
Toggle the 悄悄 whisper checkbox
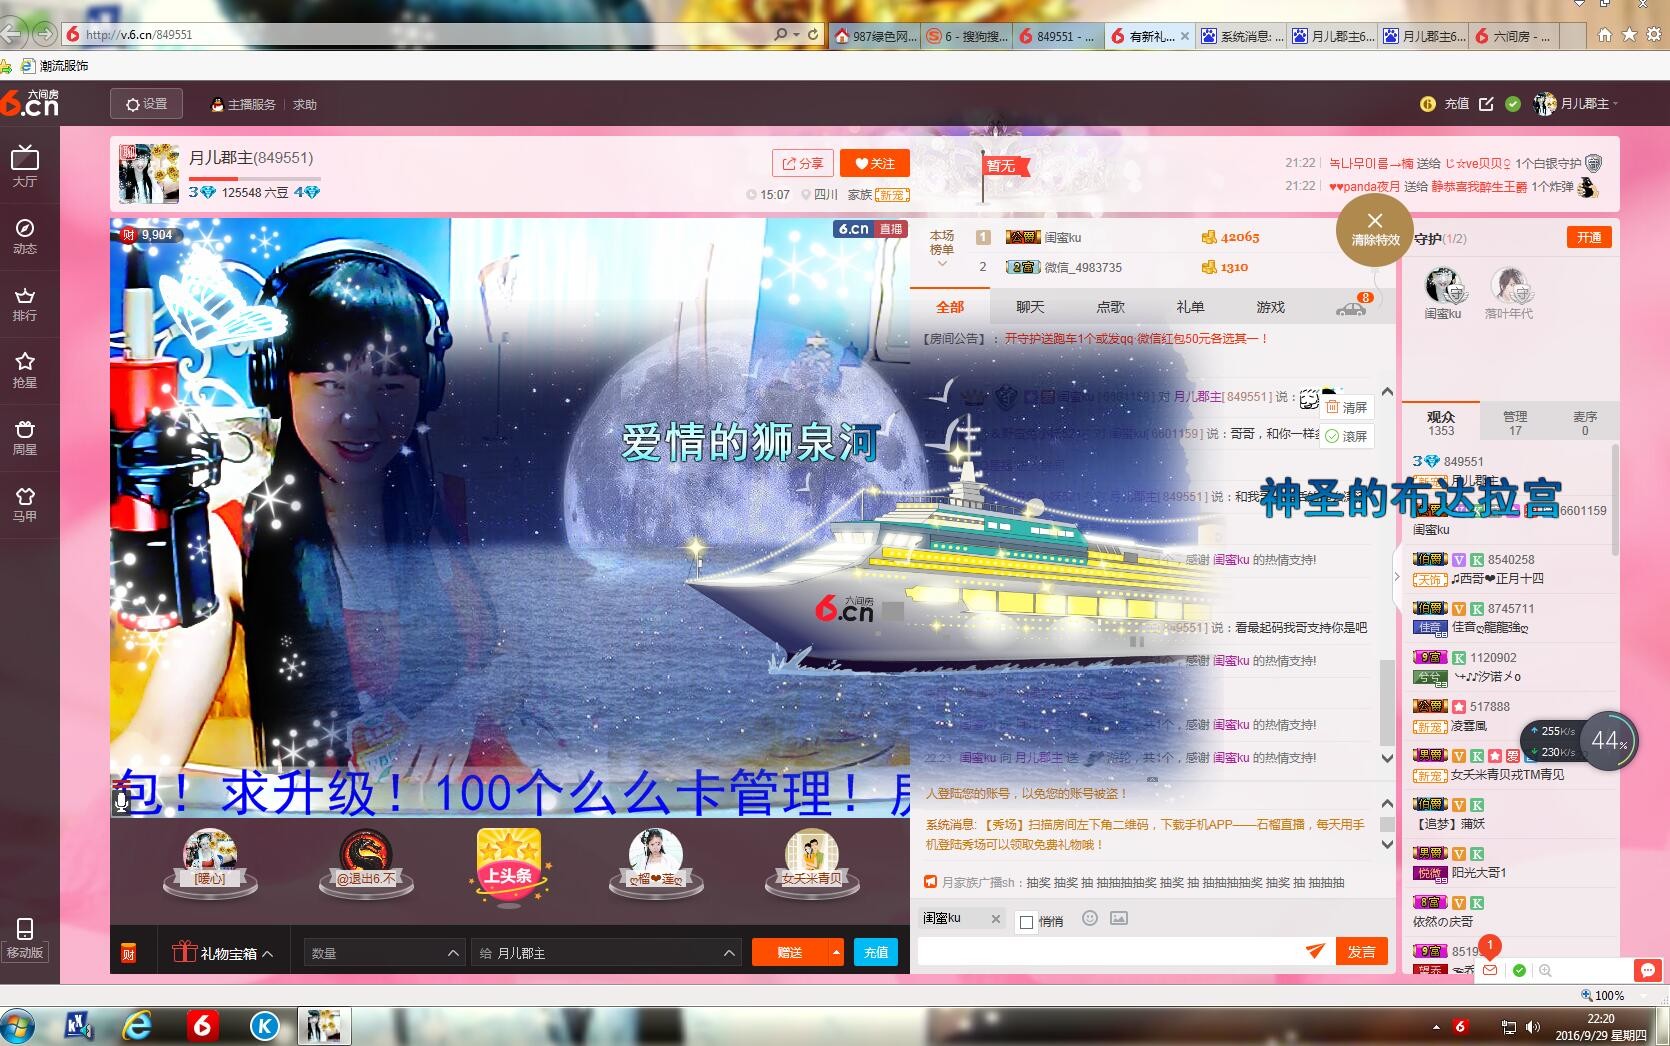point(1026,922)
